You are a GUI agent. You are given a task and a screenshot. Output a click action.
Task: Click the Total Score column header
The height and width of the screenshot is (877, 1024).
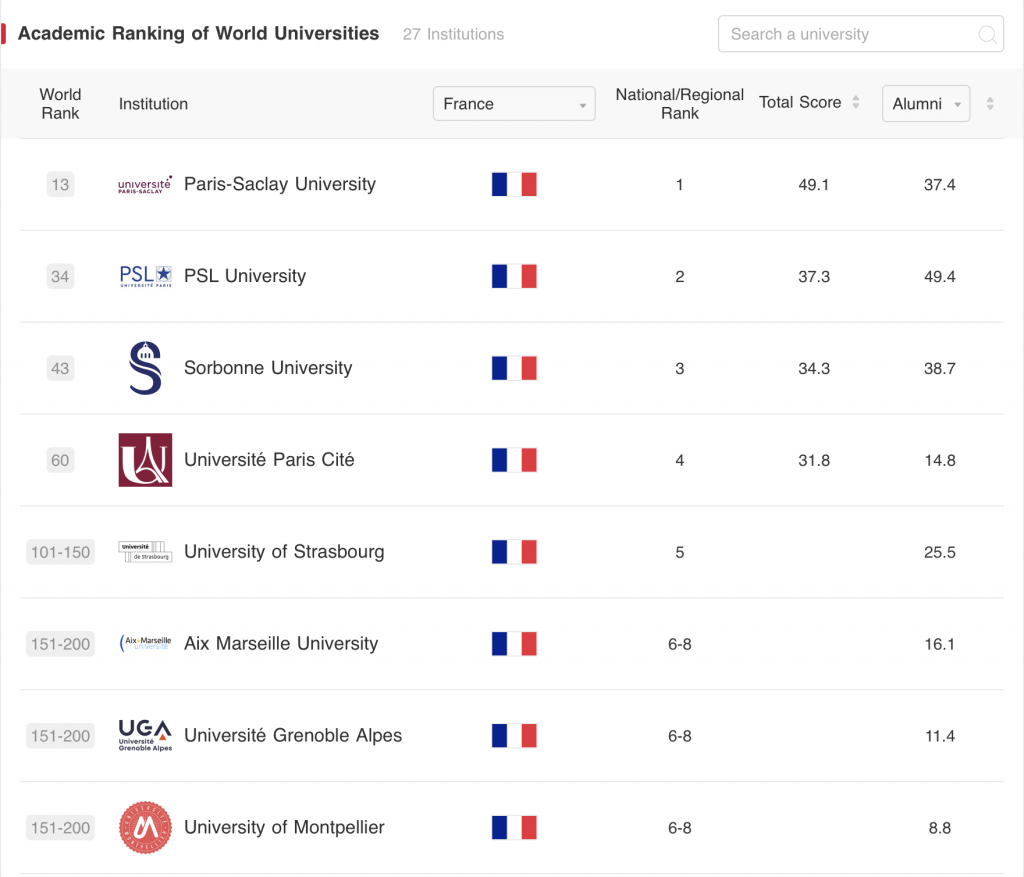pos(800,103)
